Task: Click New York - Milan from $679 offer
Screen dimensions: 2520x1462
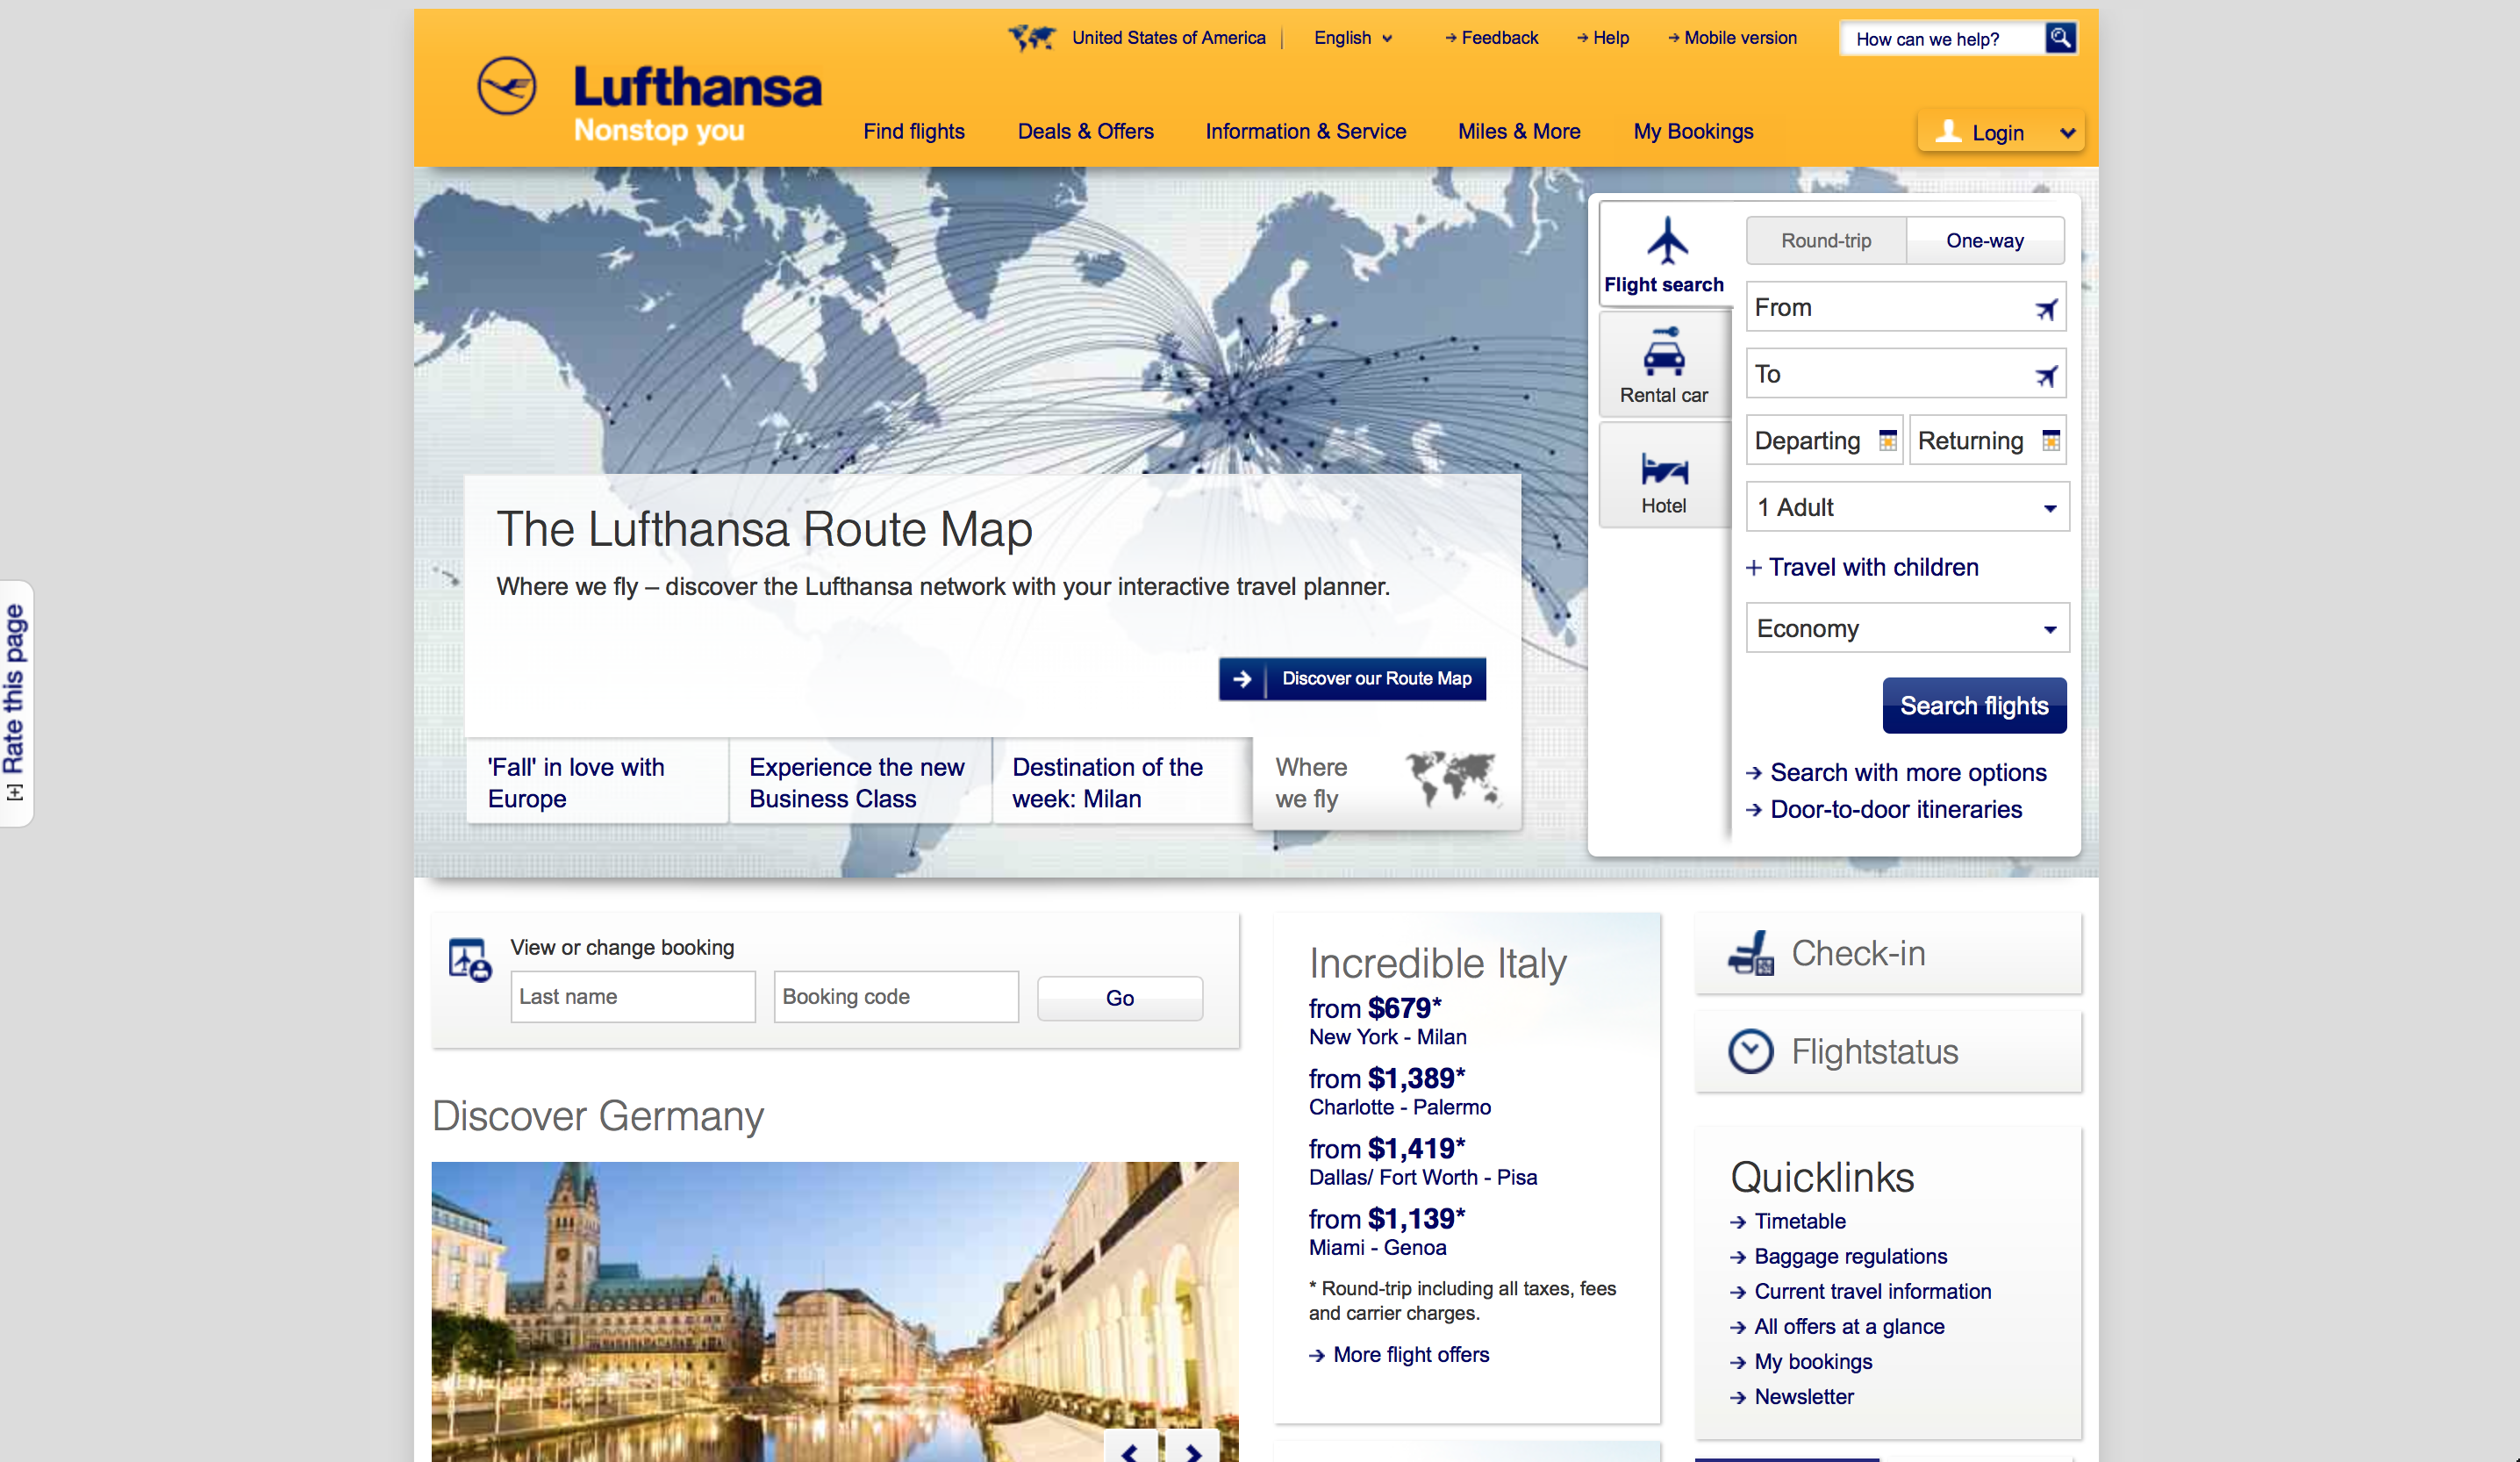Action: (x=1388, y=1021)
